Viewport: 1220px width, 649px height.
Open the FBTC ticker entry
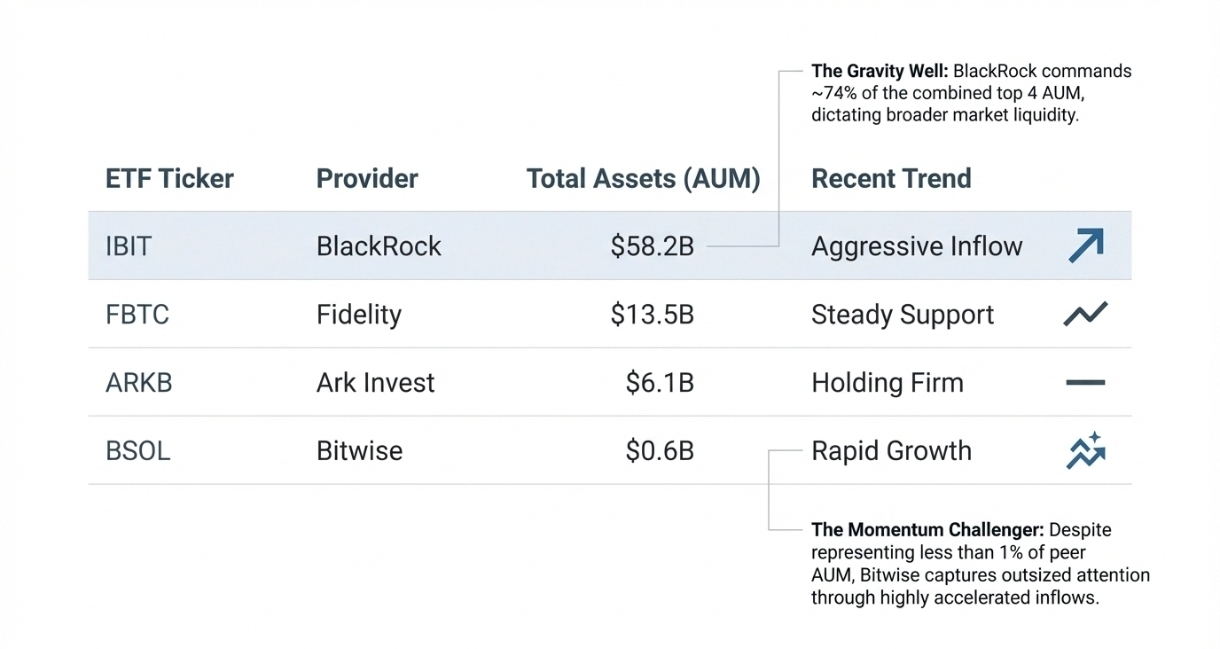point(137,315)
